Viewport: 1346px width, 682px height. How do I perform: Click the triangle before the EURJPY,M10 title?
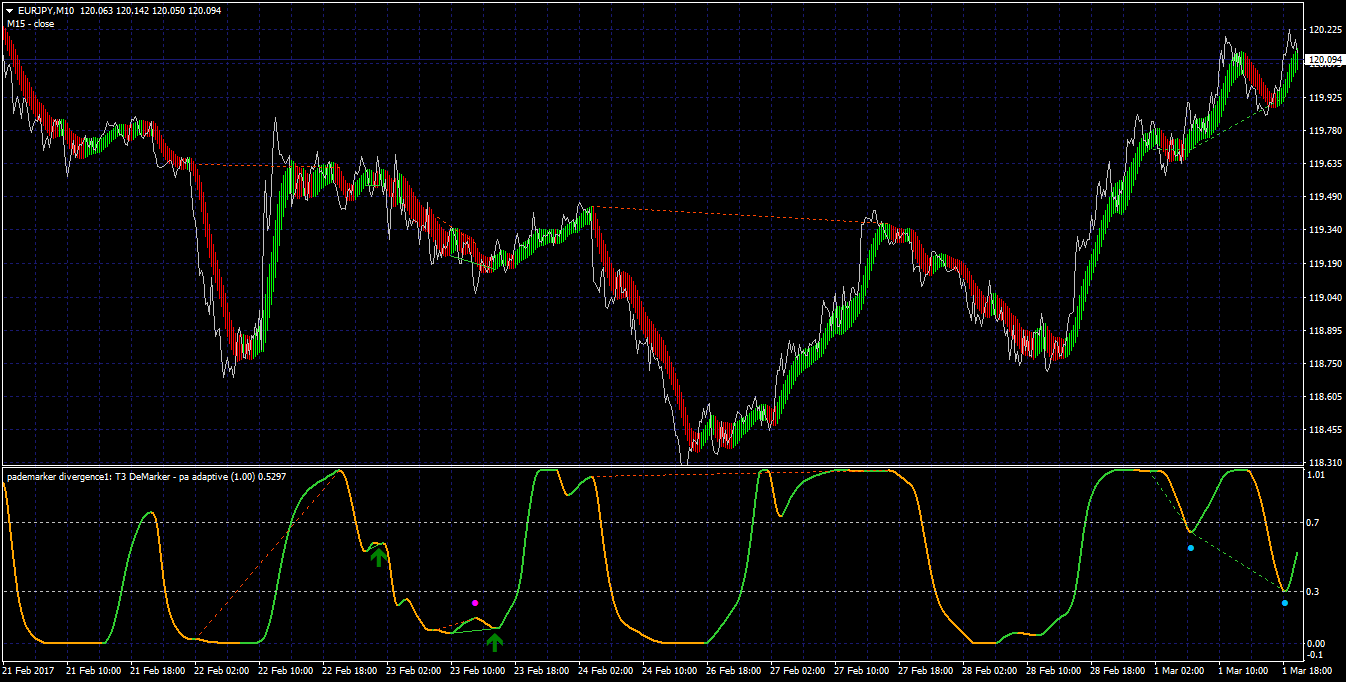9,10
